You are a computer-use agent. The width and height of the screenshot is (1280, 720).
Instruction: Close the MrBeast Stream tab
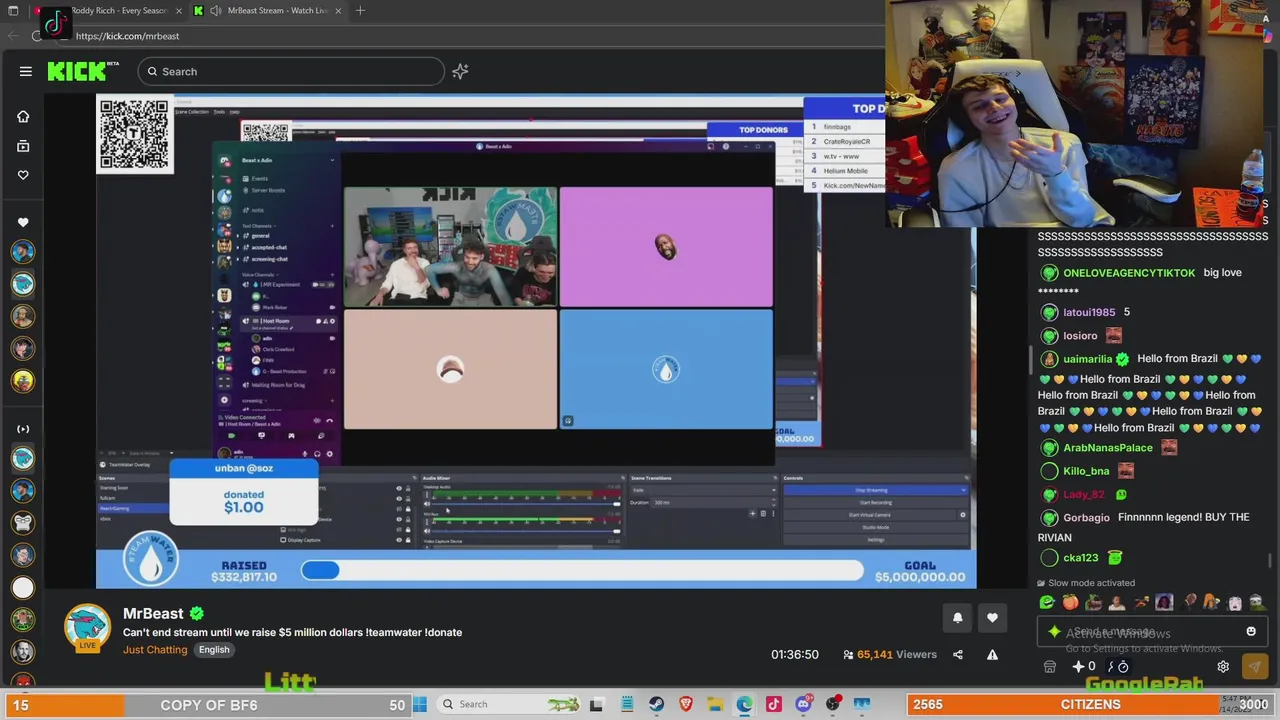pos(338,11)
